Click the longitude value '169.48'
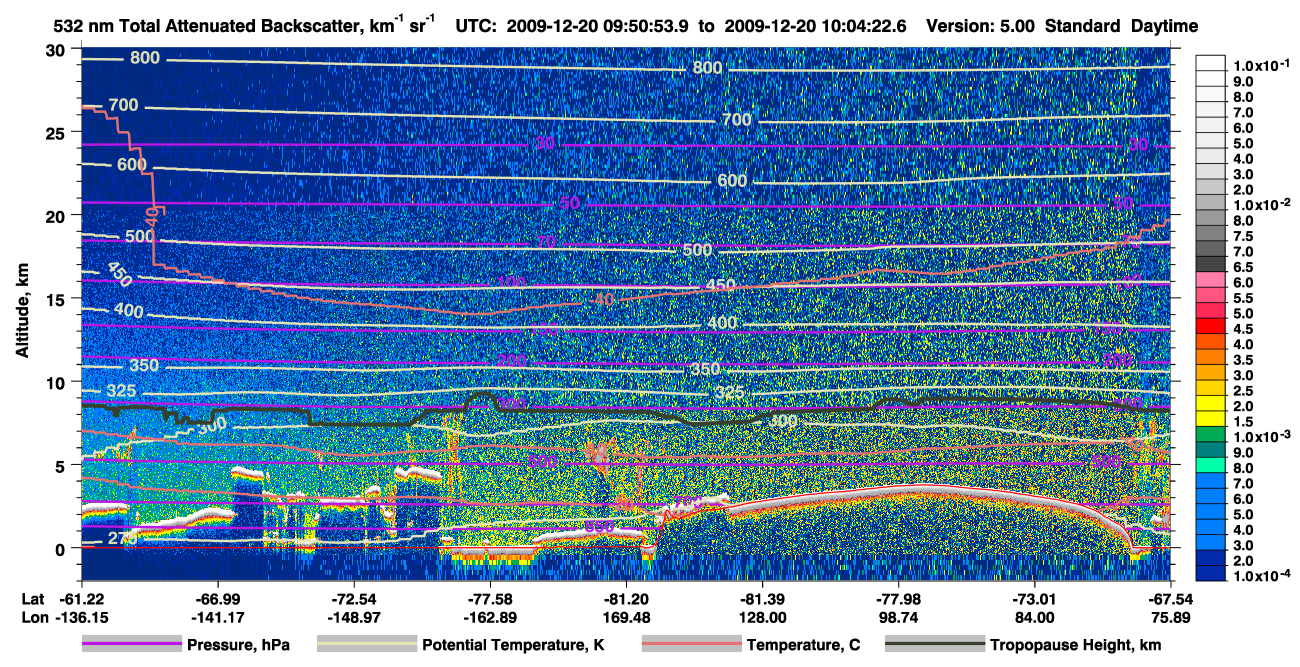Screen dimensions: 1300x667 coord(627,616)
